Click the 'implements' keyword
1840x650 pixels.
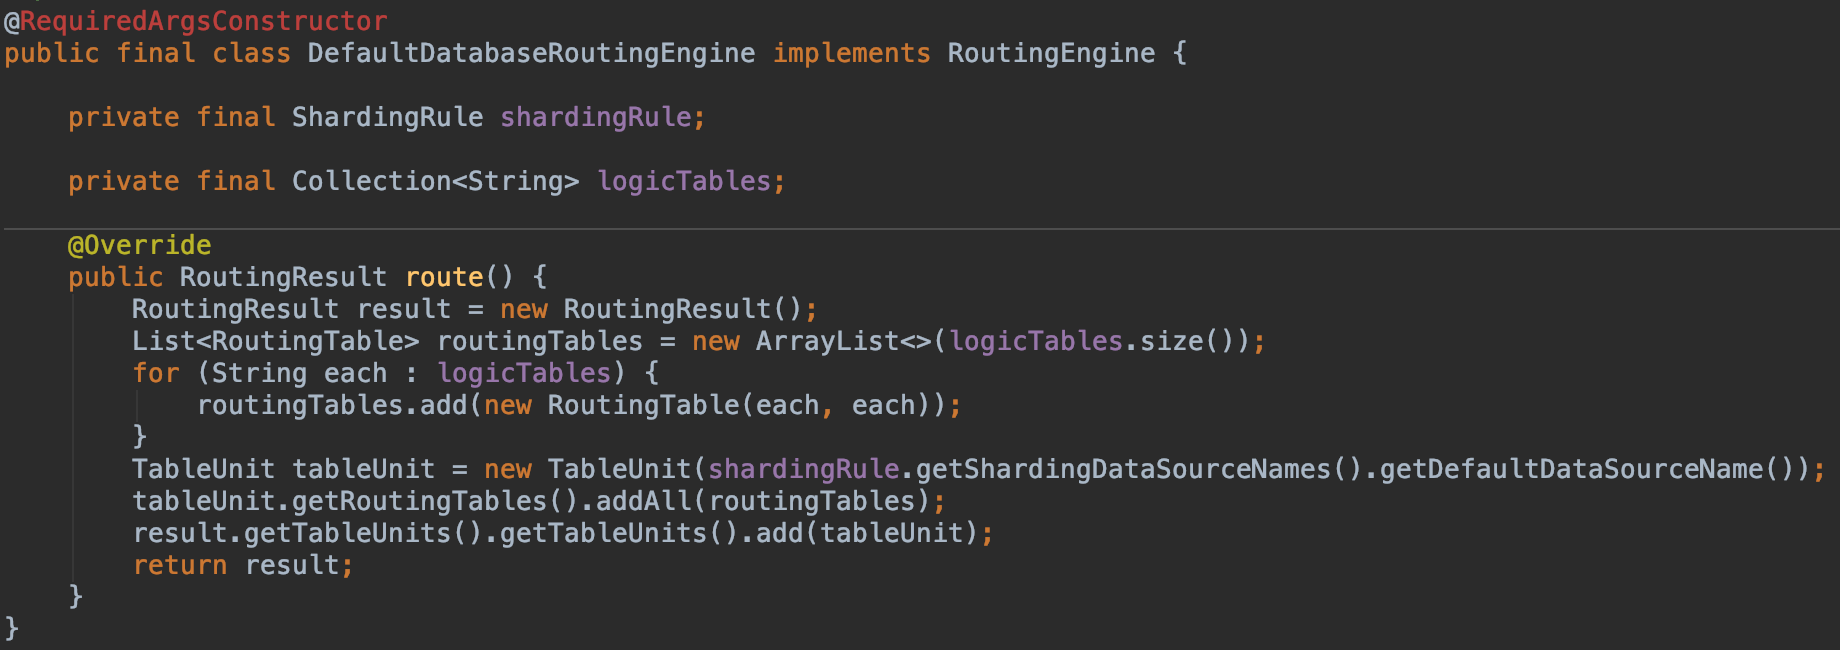click(851, 53)
